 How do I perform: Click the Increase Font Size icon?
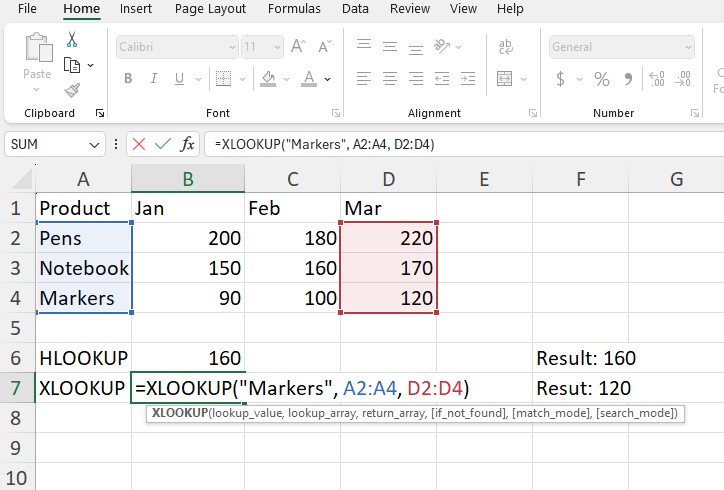coord(298,47)
